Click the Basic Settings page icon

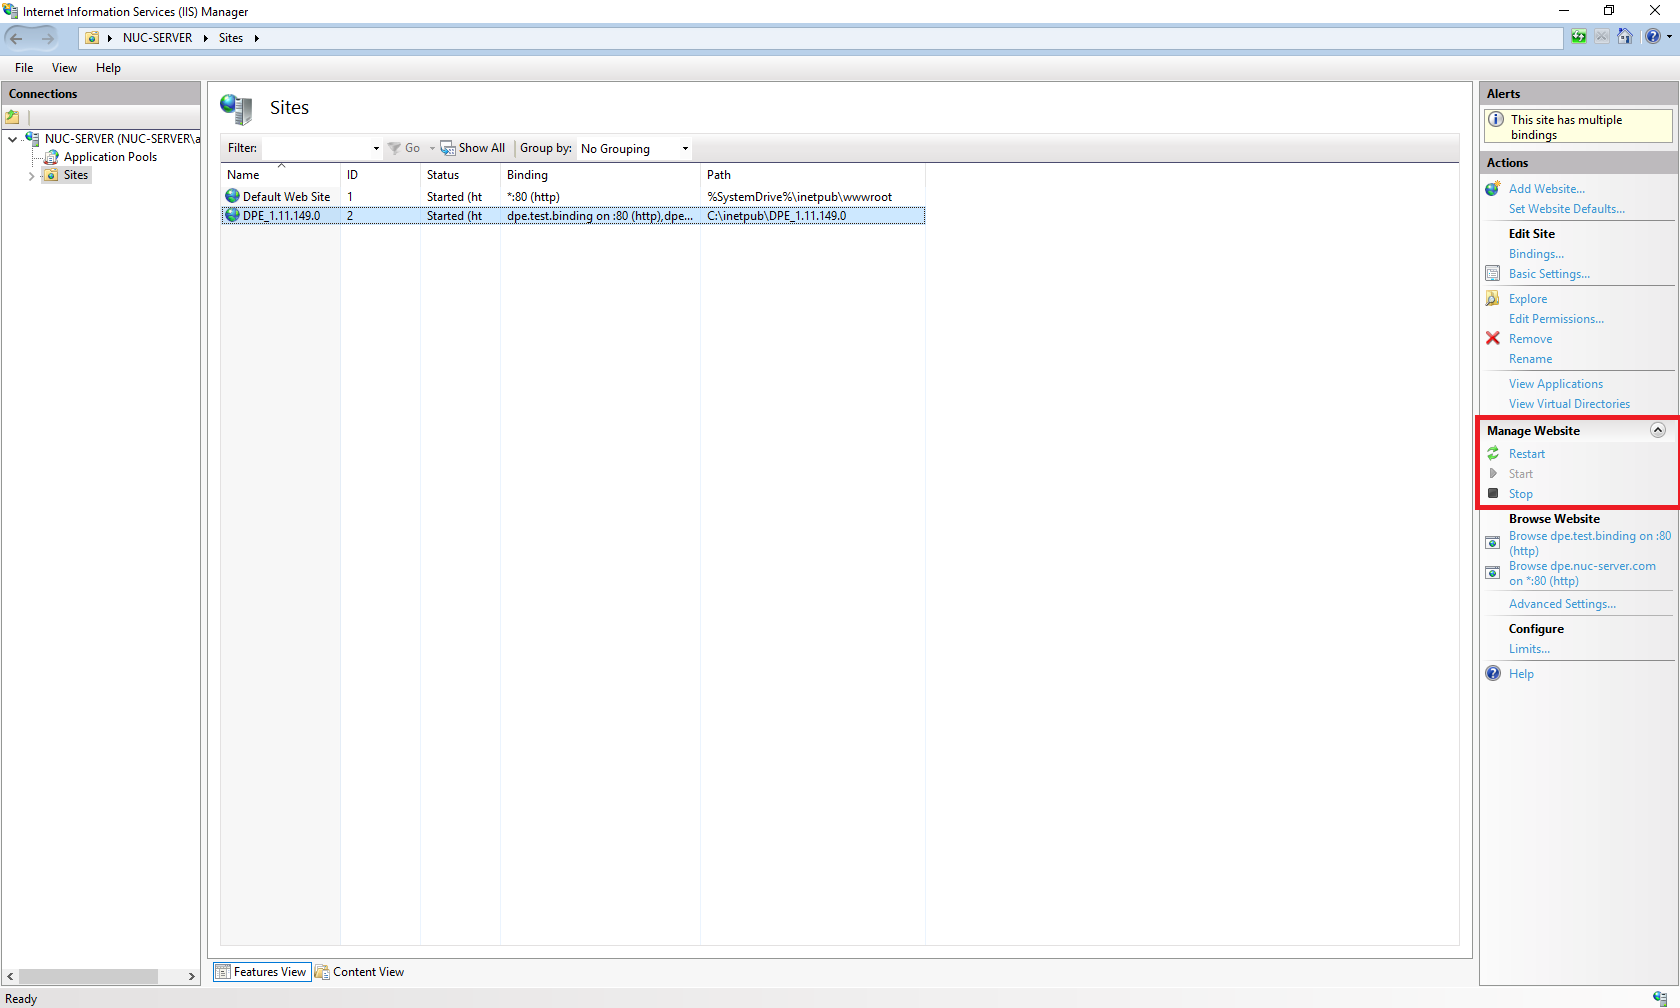point(1493,274)
